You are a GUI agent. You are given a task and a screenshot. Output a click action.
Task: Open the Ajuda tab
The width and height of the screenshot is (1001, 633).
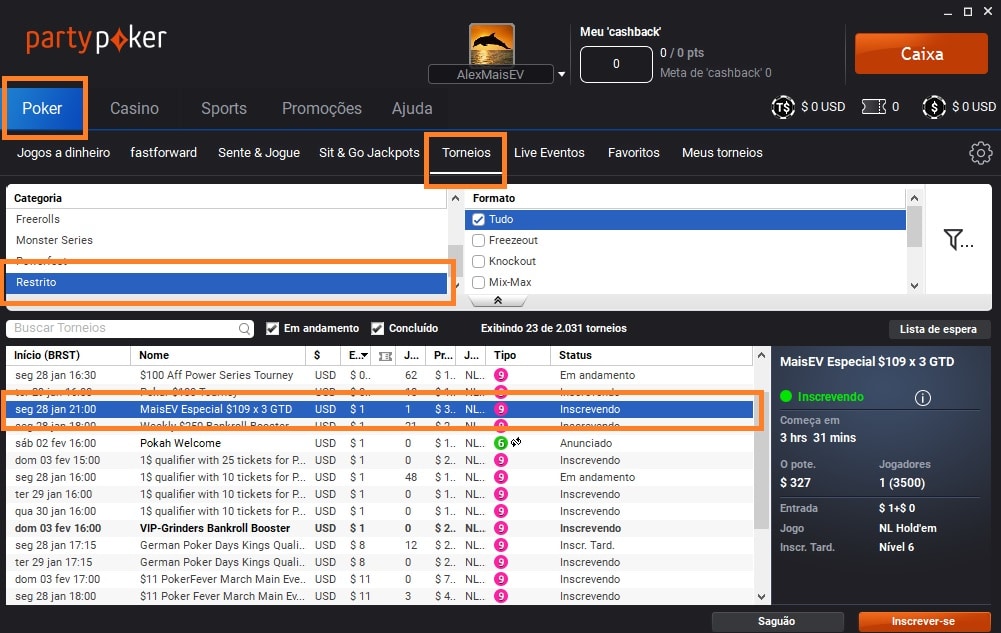tap(412, 108)
